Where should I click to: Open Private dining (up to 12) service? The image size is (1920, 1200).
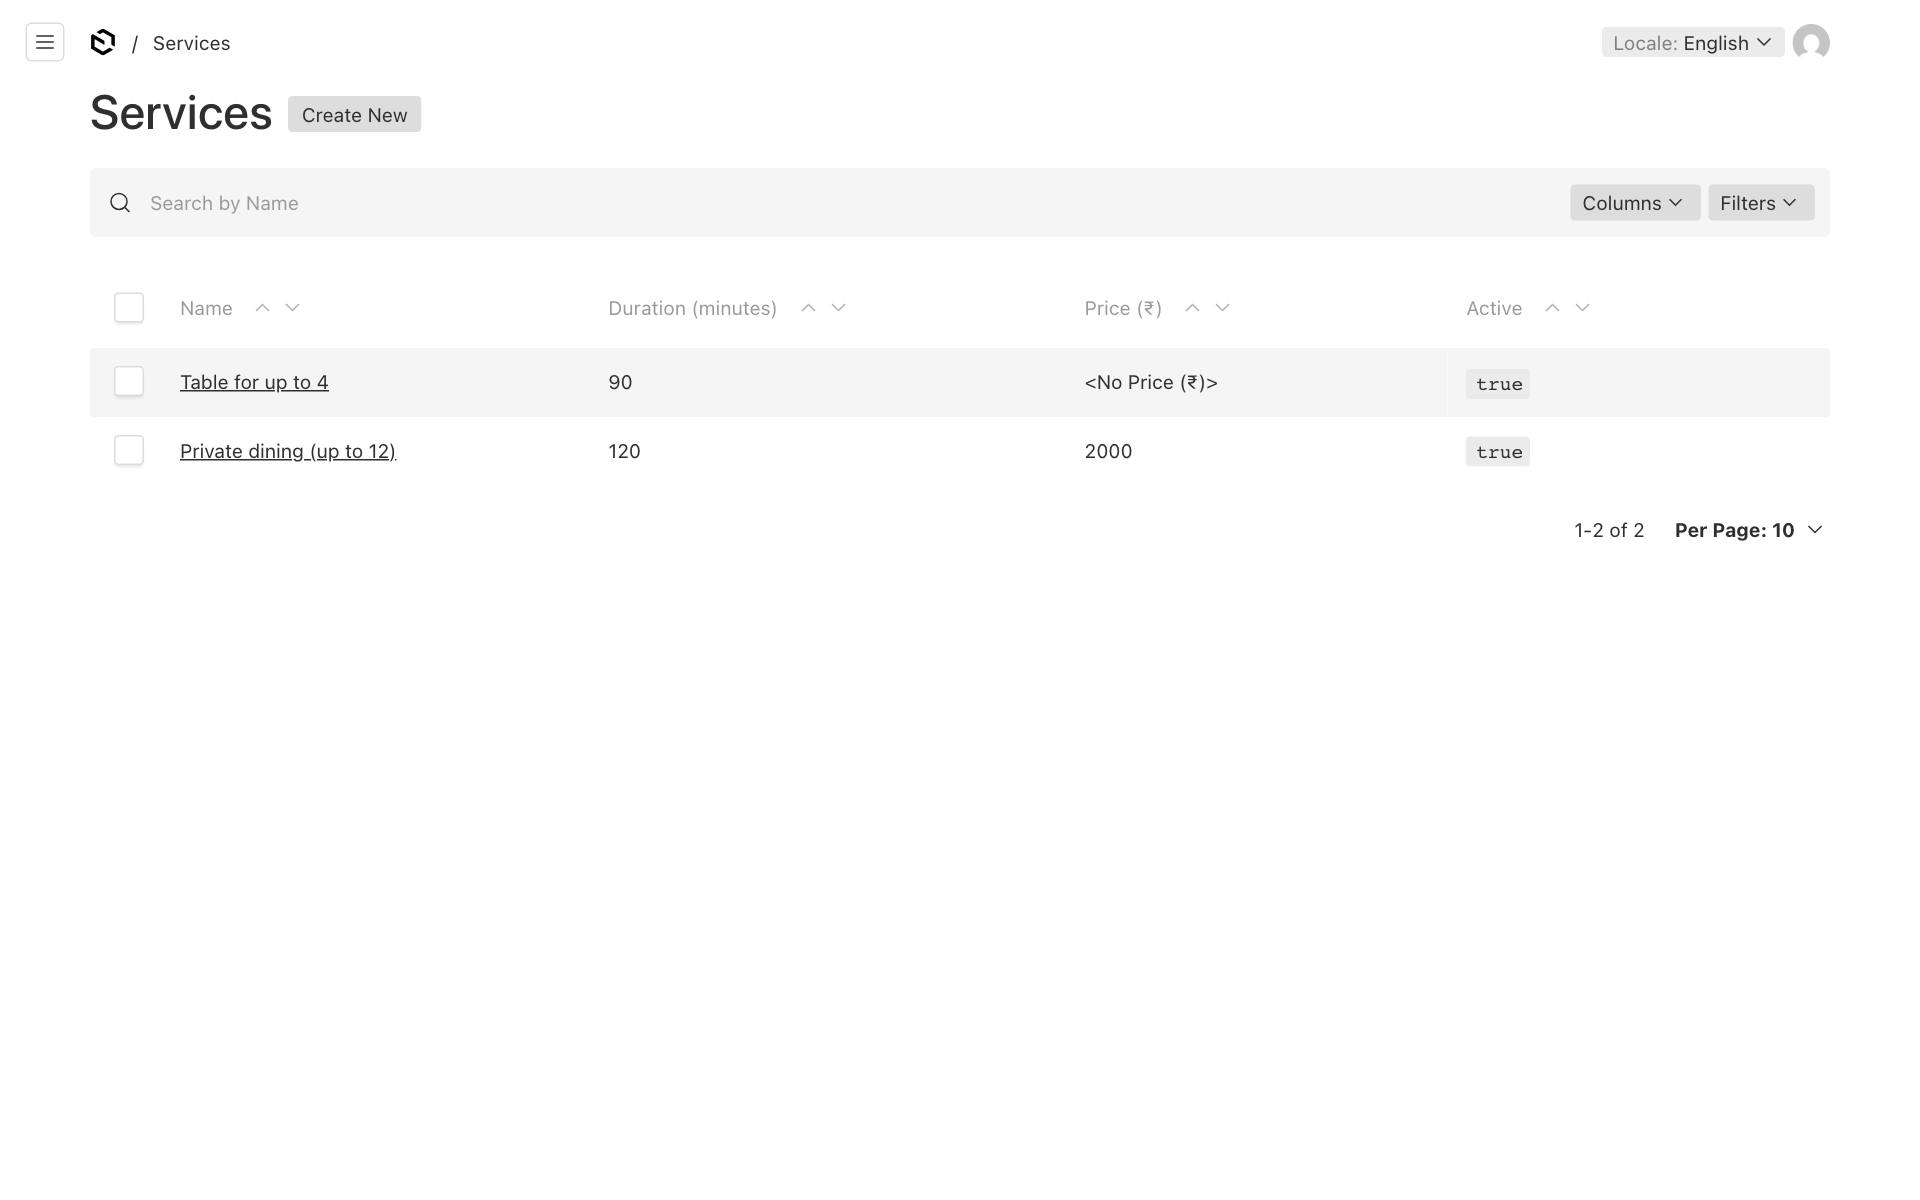point(288,451)
